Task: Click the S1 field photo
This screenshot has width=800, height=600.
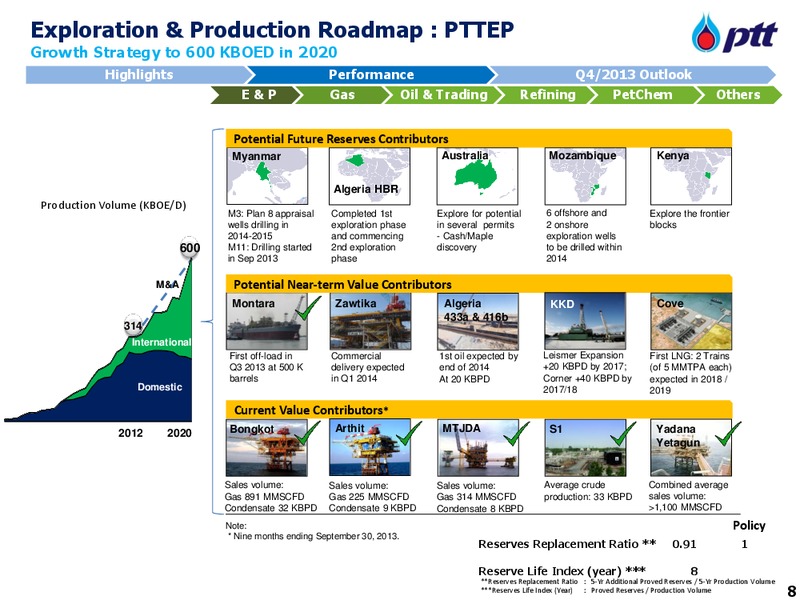Action: coord(585,448)
